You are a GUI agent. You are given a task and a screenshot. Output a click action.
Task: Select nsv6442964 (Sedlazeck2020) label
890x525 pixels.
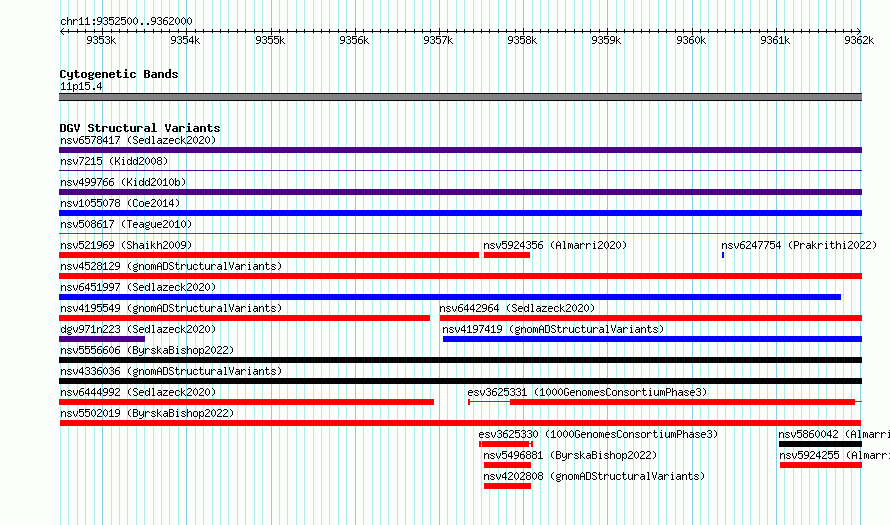(517, 308)
